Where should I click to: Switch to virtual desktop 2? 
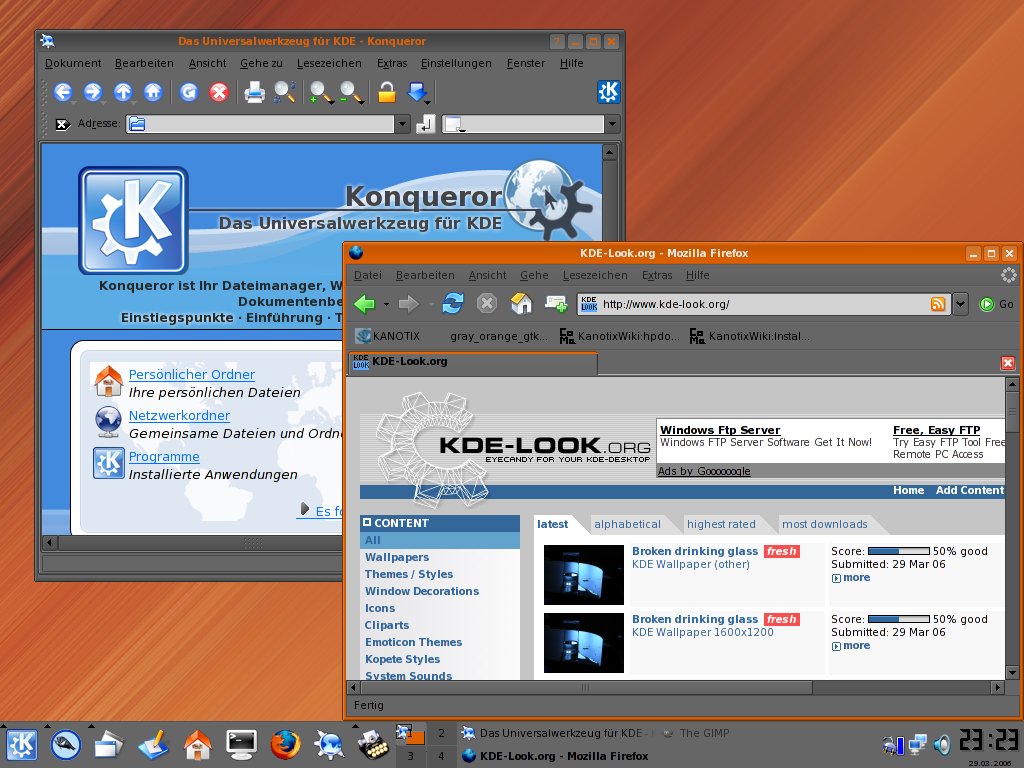coord(441,733)
